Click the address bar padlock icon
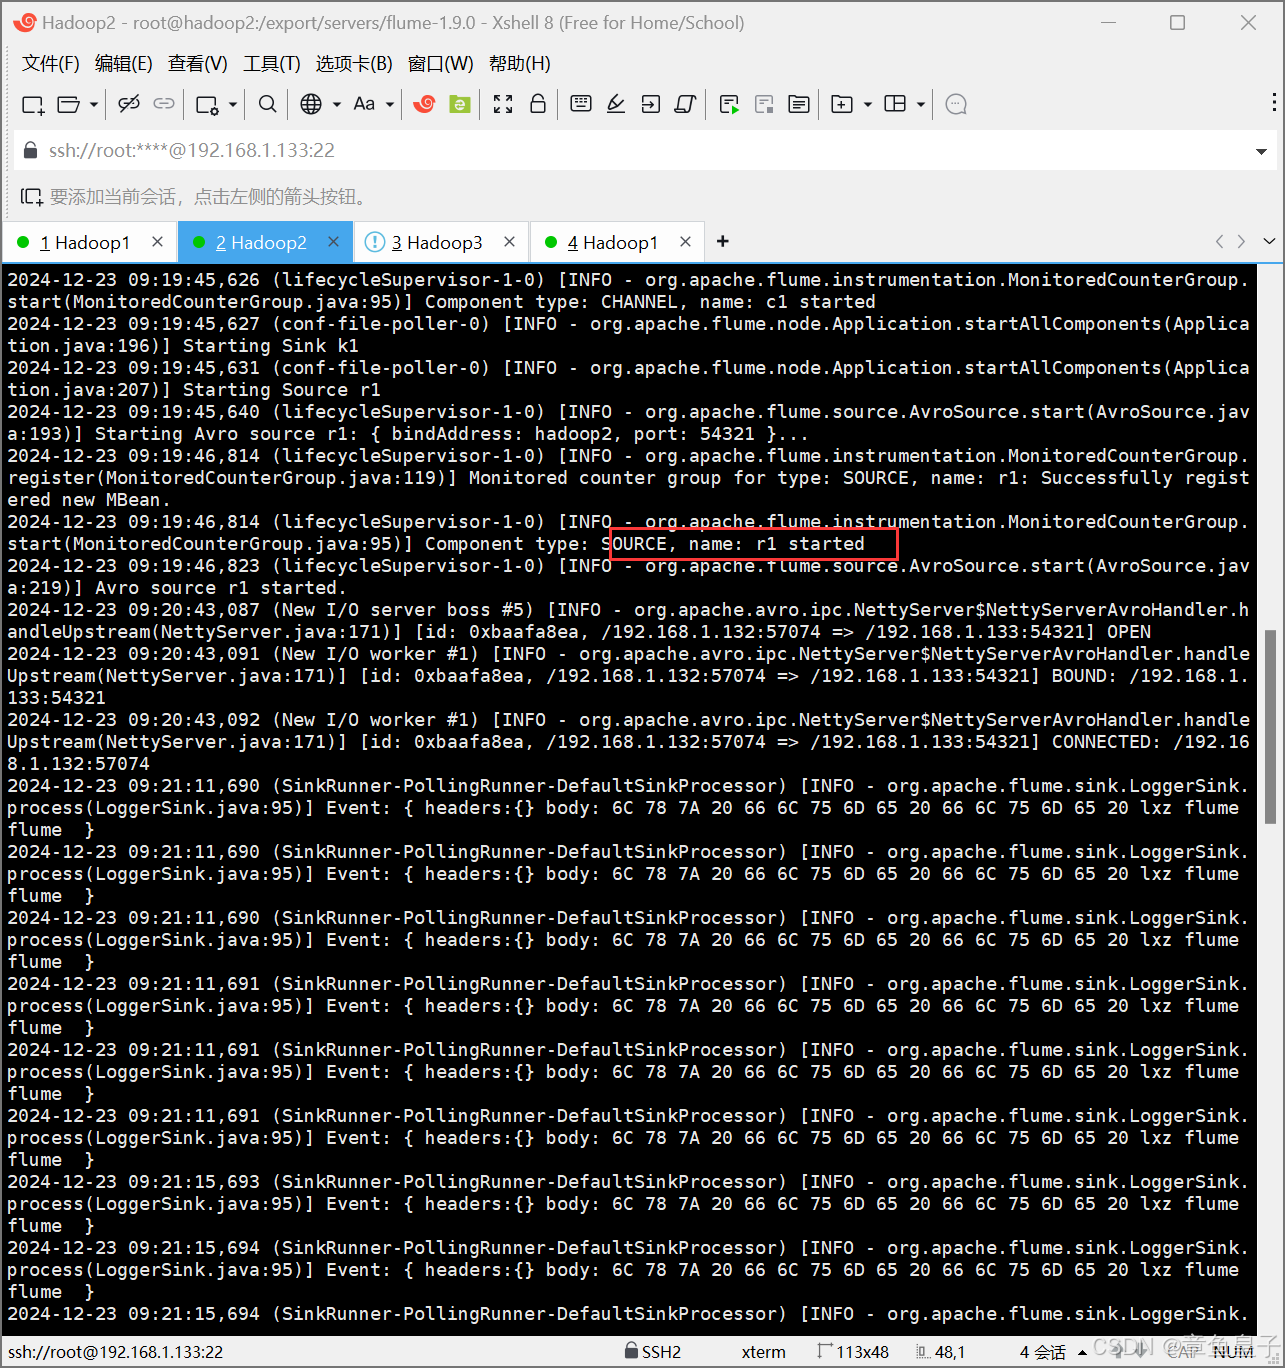 (x=30, y=150)
